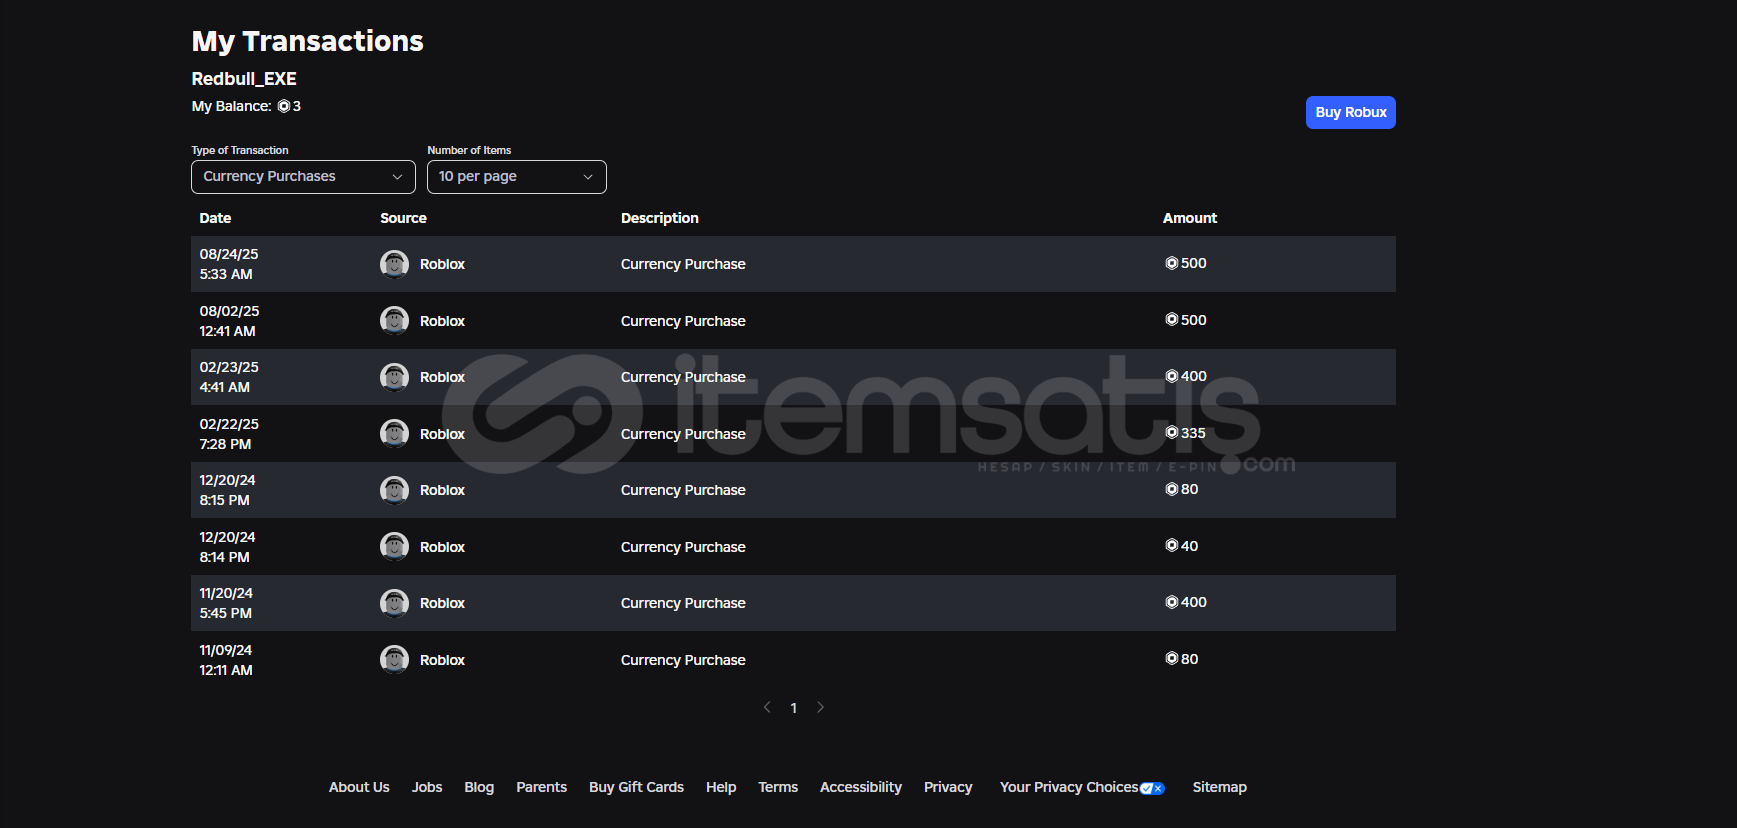Open the About Us footer link
The height and width of the screenshot is (828, 1737).
click(359, 787)
